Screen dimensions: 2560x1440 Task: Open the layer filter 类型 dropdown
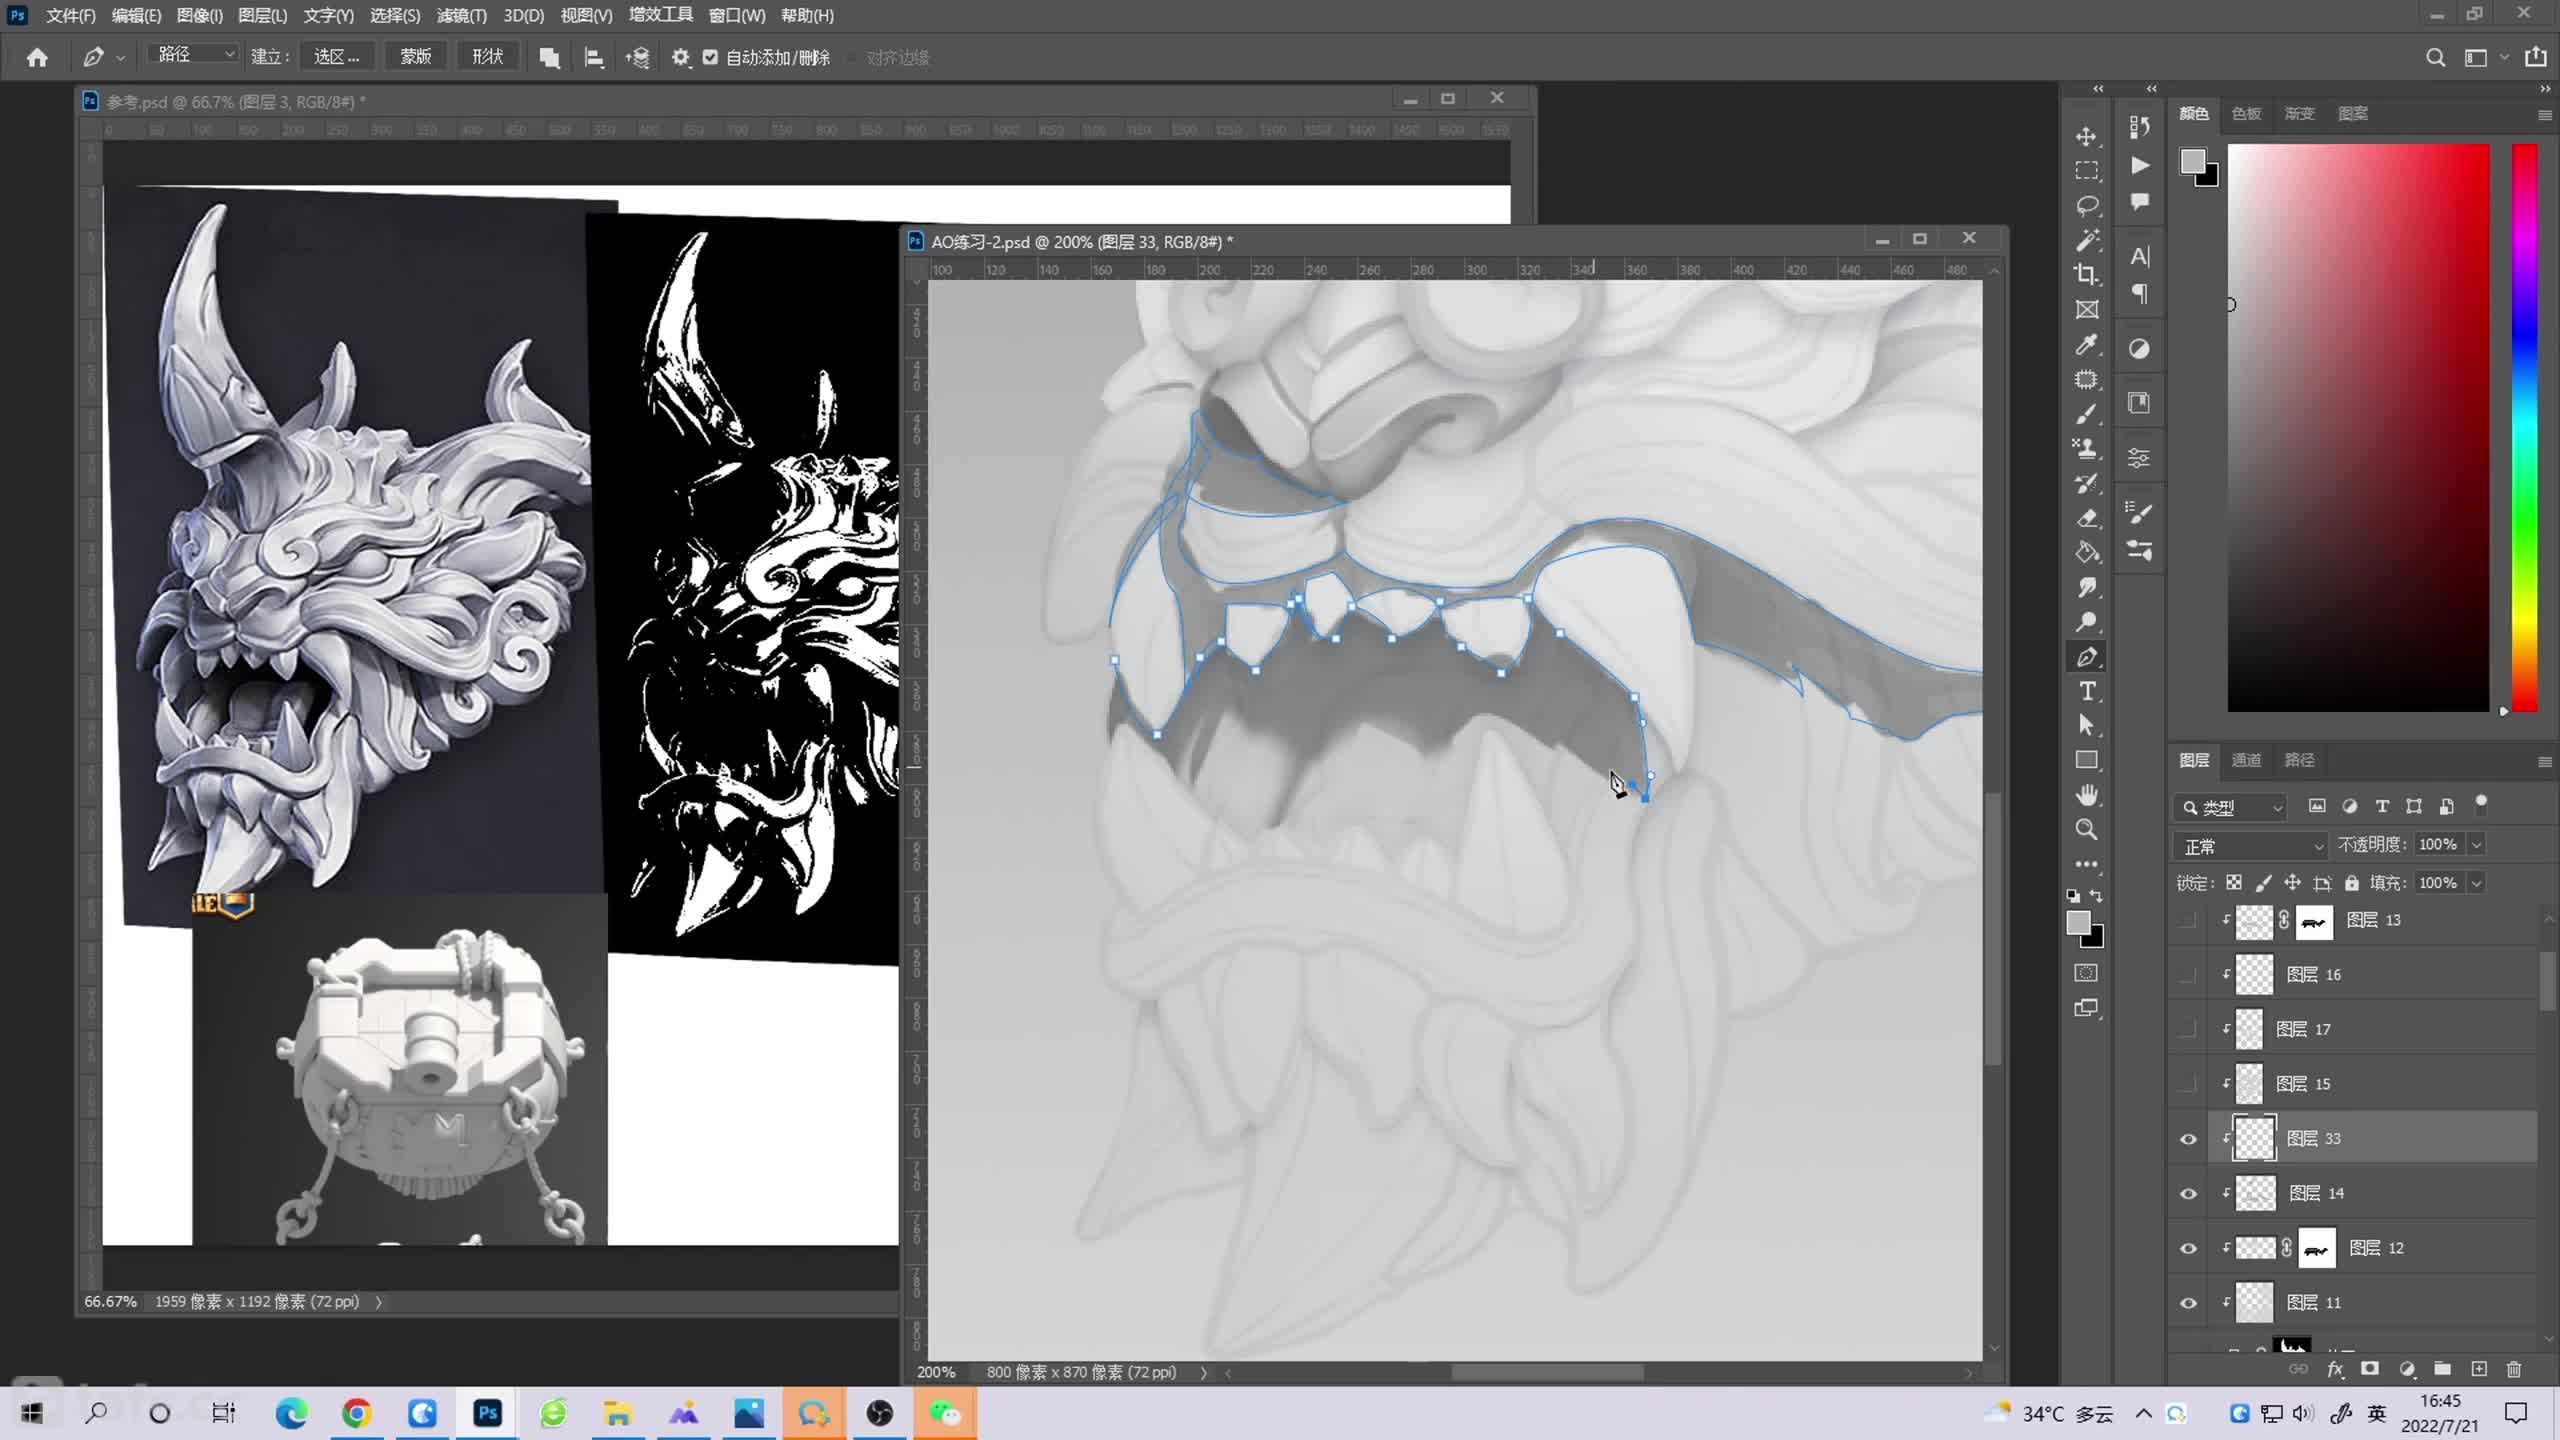pyautogui.click(x=2231, y=807)
